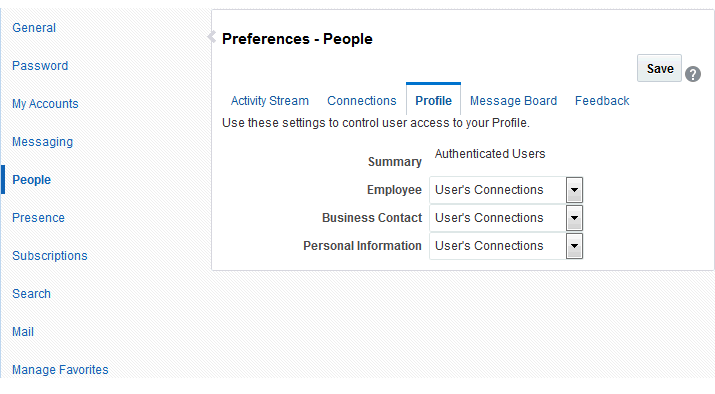Switch to the Activity Stream tab
Viewport: 715px width, 394px height.
pos(269,101)
